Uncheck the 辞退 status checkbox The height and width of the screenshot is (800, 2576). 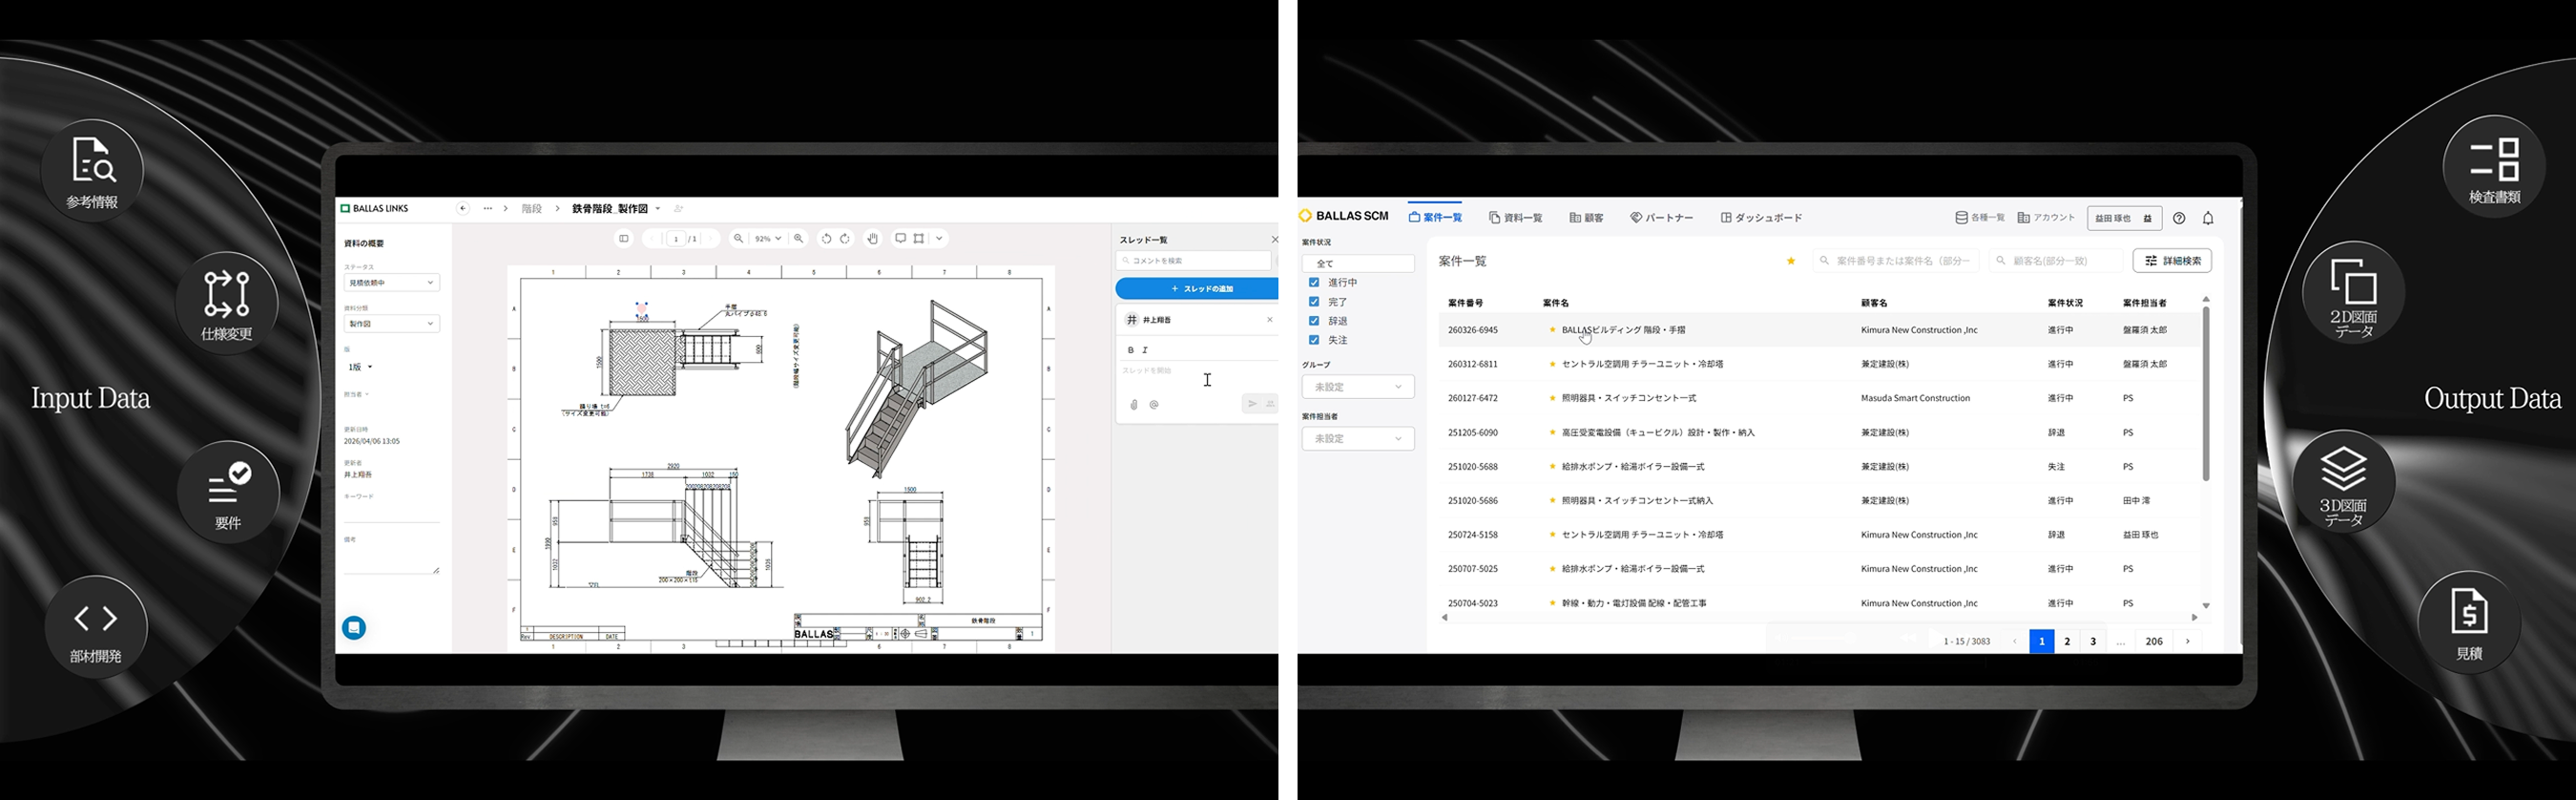click(x=1314, y=321)
